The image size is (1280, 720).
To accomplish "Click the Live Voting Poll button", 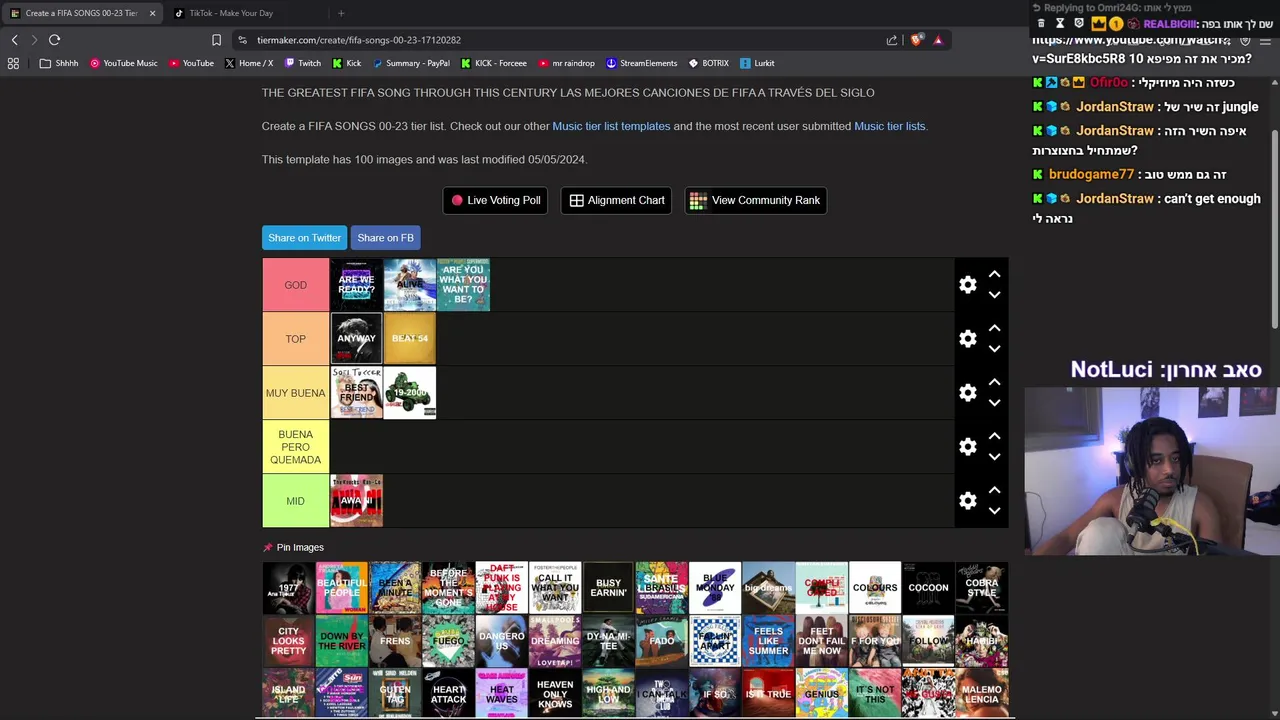I will pyautogui.click(x=495, y=200).
